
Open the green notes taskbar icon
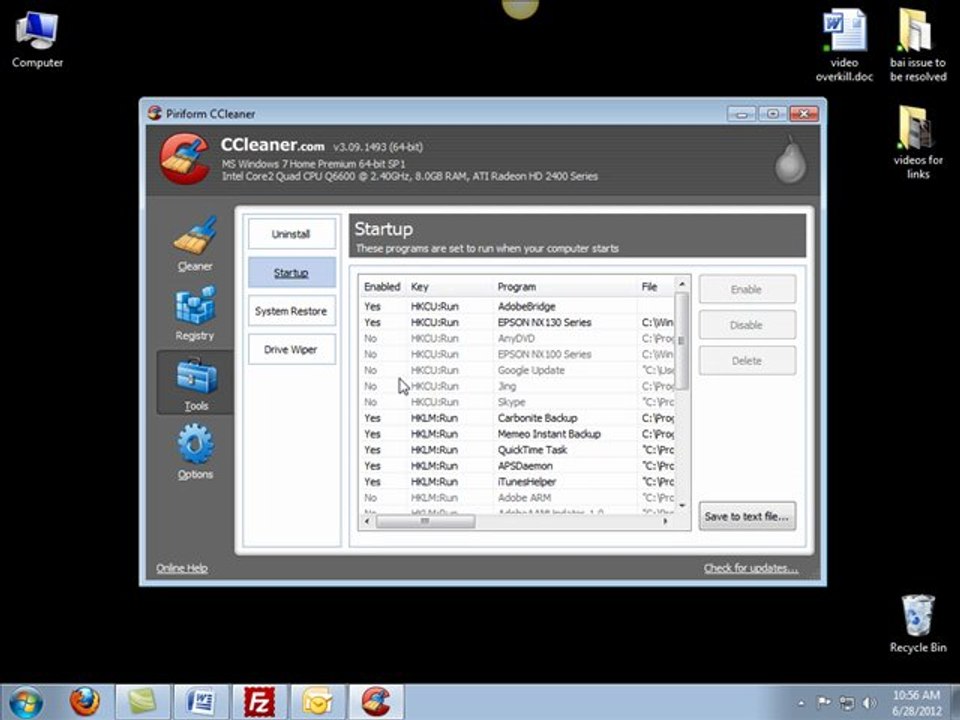point(142,702)
